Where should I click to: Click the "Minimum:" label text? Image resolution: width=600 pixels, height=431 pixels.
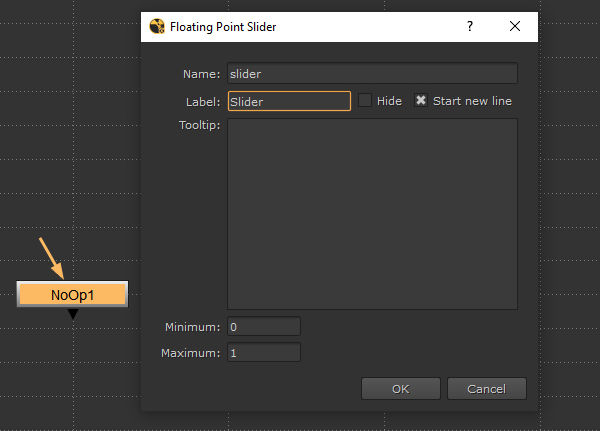coord(193,327)
